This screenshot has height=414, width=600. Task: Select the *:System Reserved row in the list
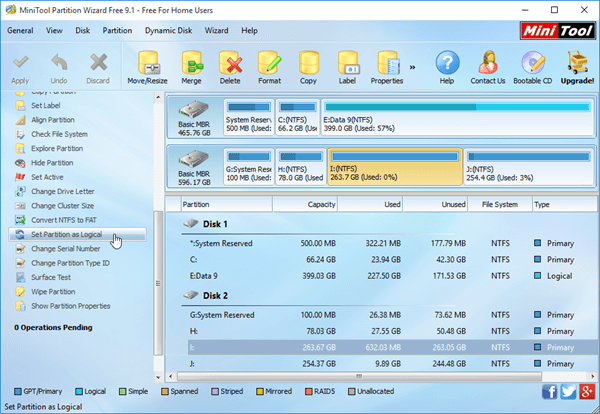click(x=381, y=243)
